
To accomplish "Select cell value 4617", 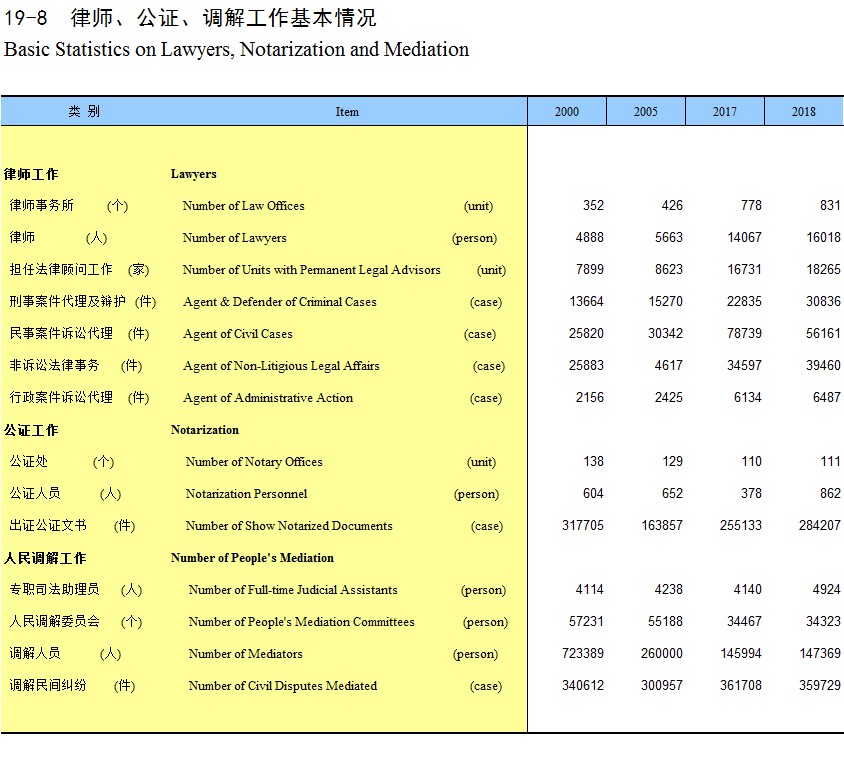I will [669, 366].
